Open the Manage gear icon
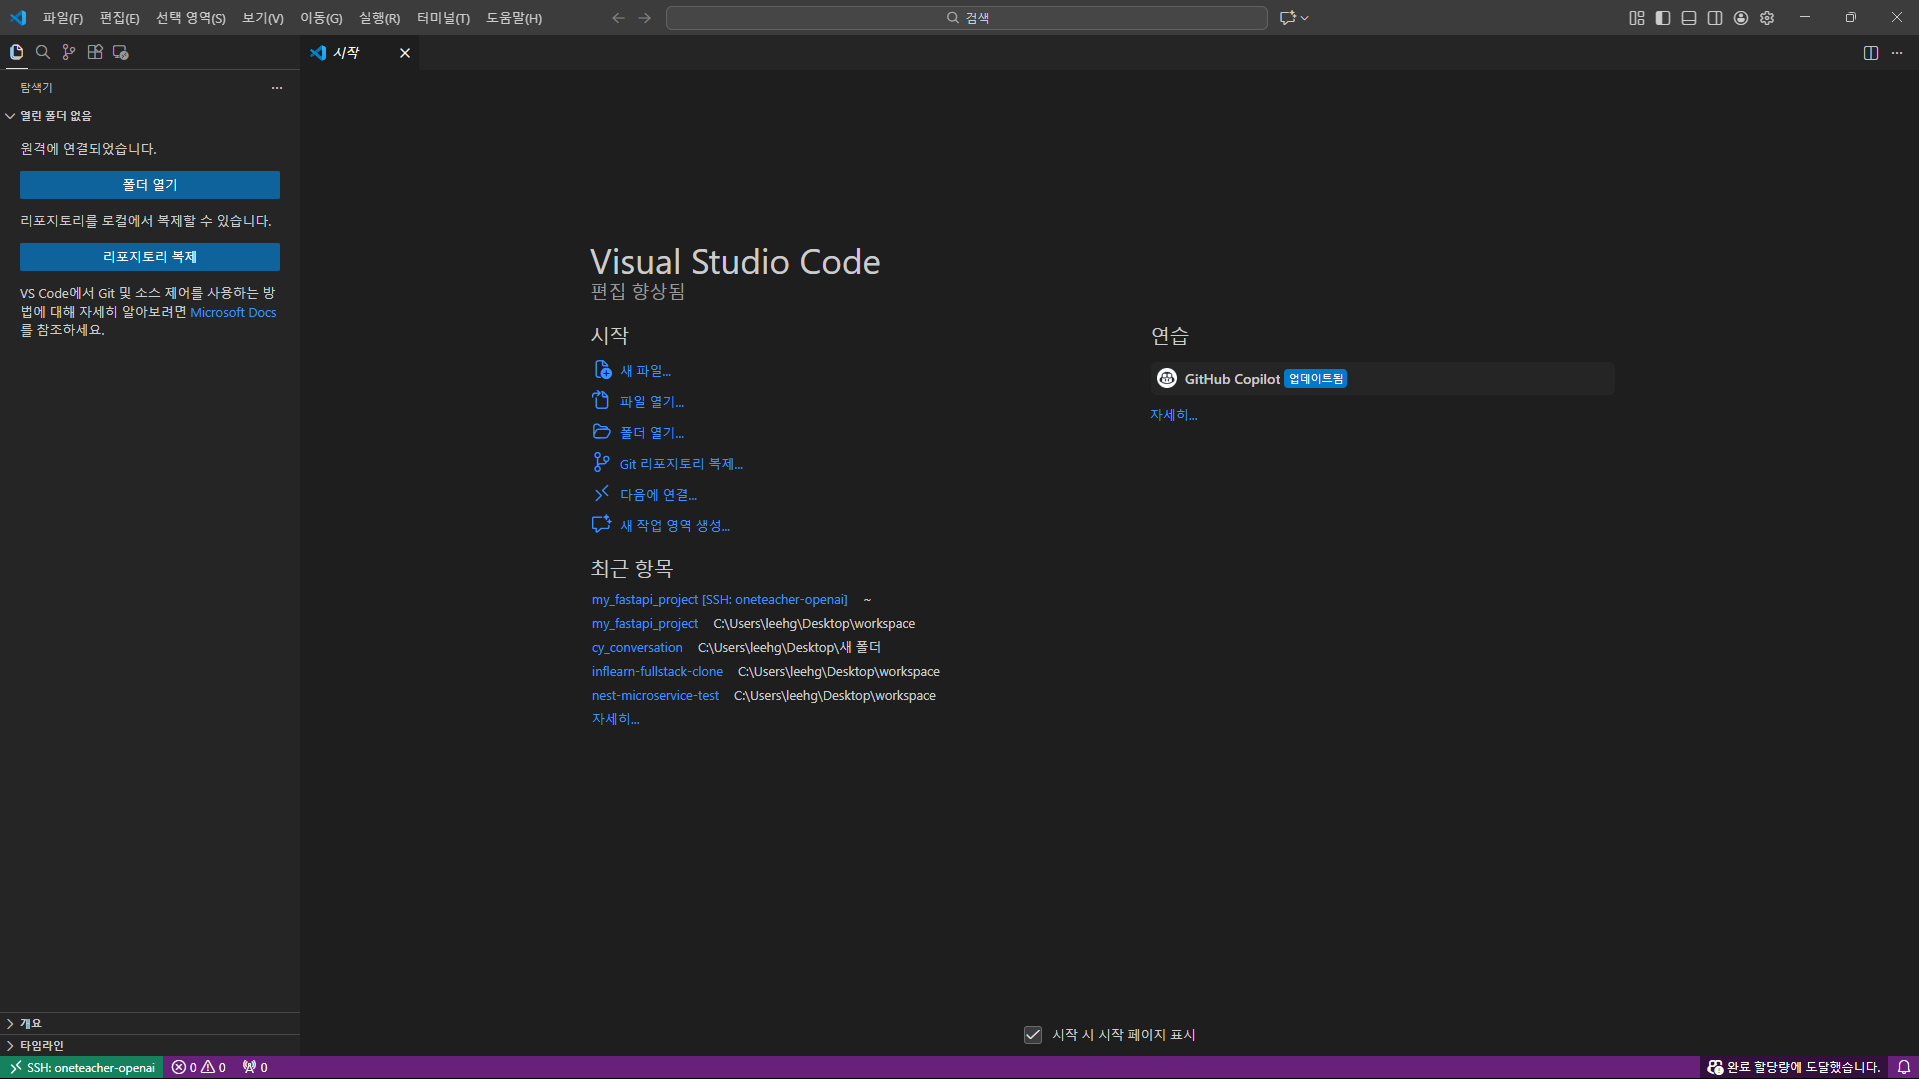 click(x=1767, y=18)
